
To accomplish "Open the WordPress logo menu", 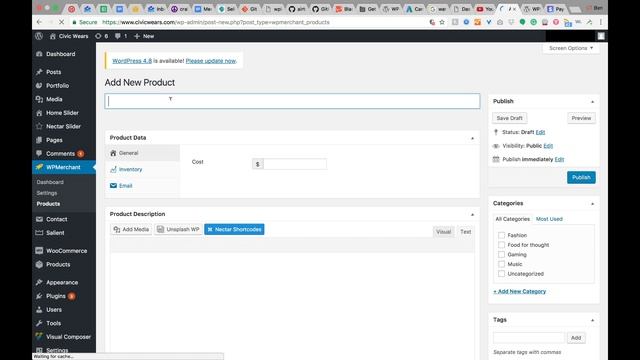I will (x=39, y=36).
